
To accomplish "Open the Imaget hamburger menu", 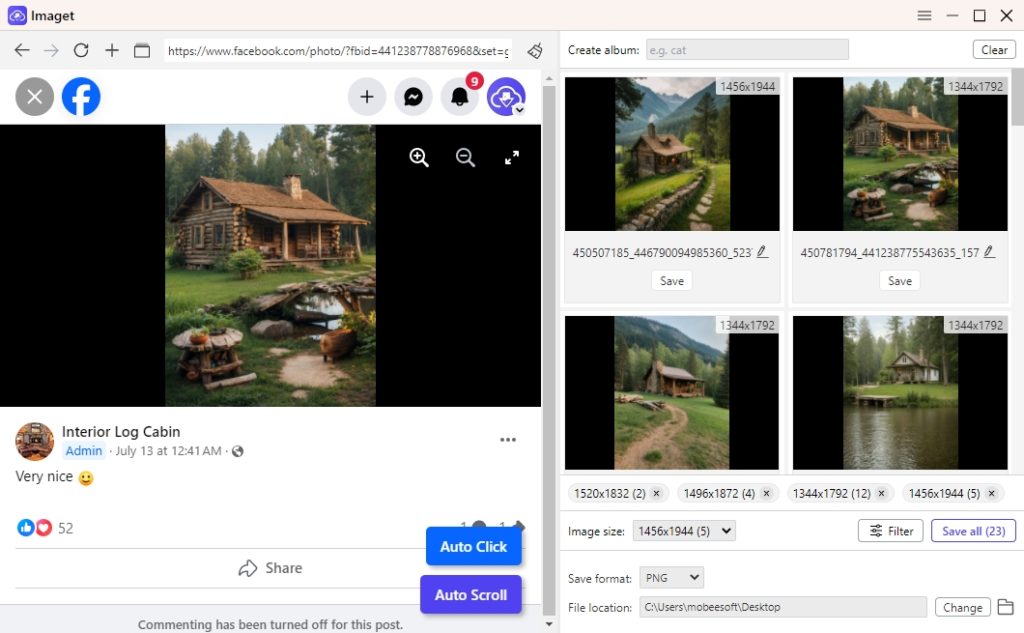I will (924, 15).
